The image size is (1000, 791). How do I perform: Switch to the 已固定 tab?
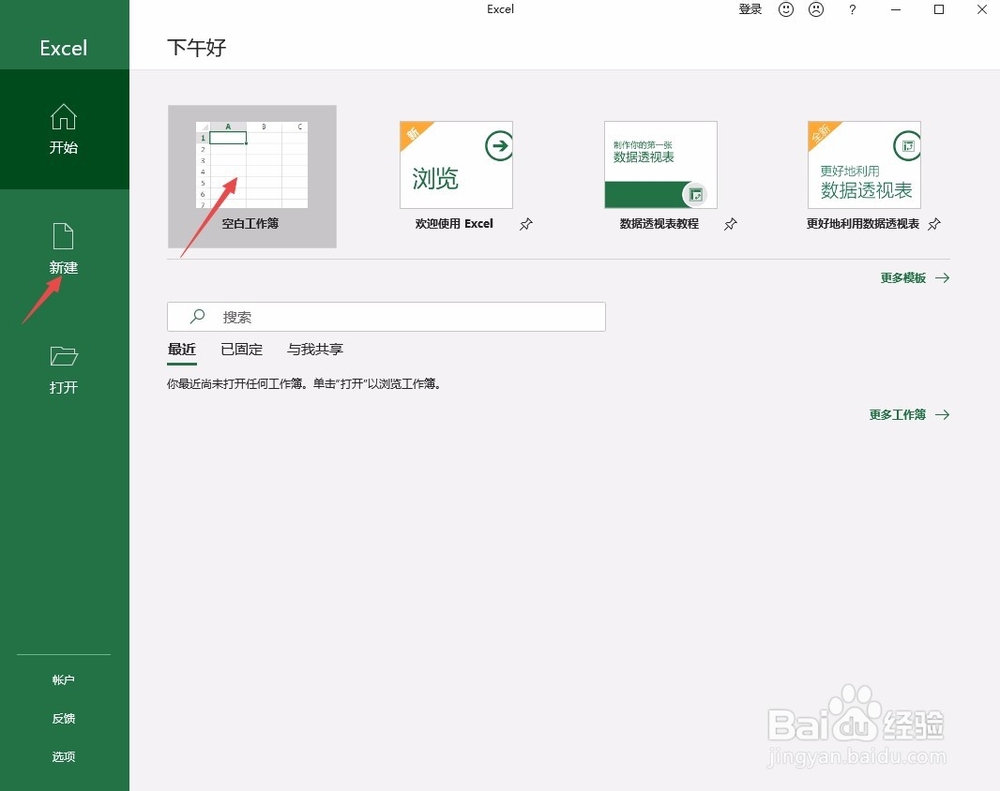tap(242, 350)
